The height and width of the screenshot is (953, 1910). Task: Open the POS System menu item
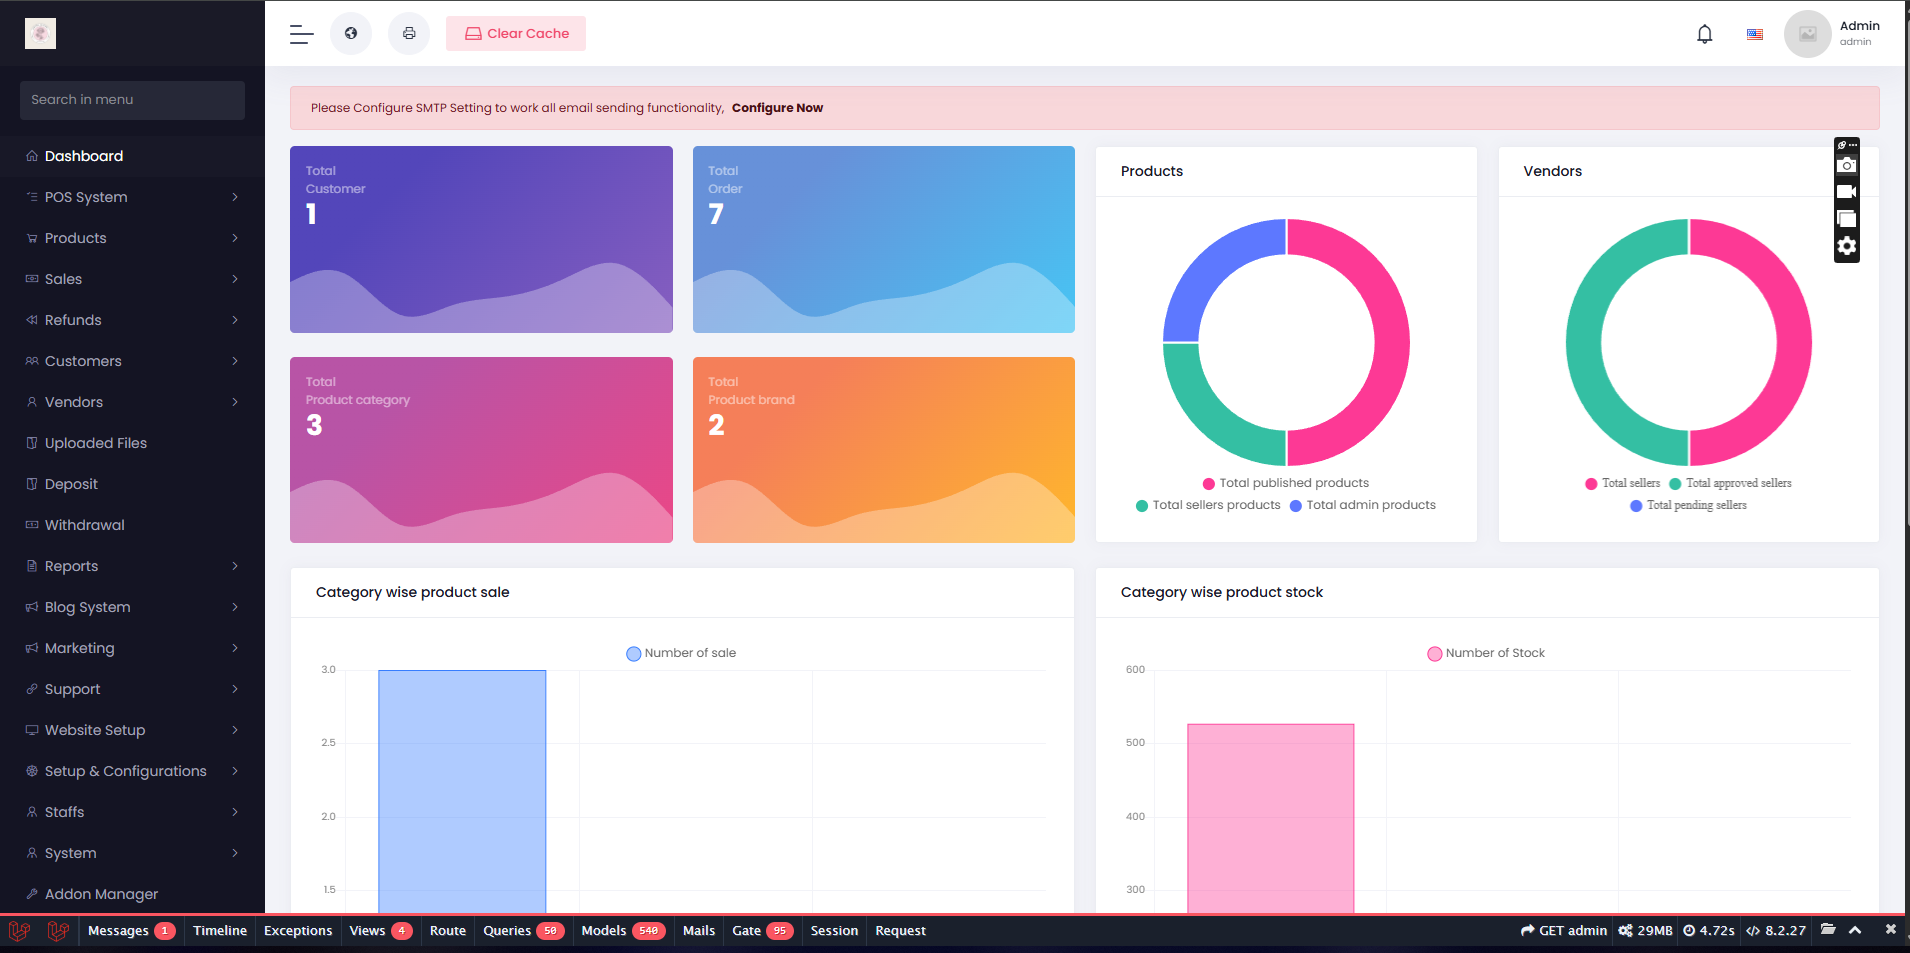(x=132, y=197)
